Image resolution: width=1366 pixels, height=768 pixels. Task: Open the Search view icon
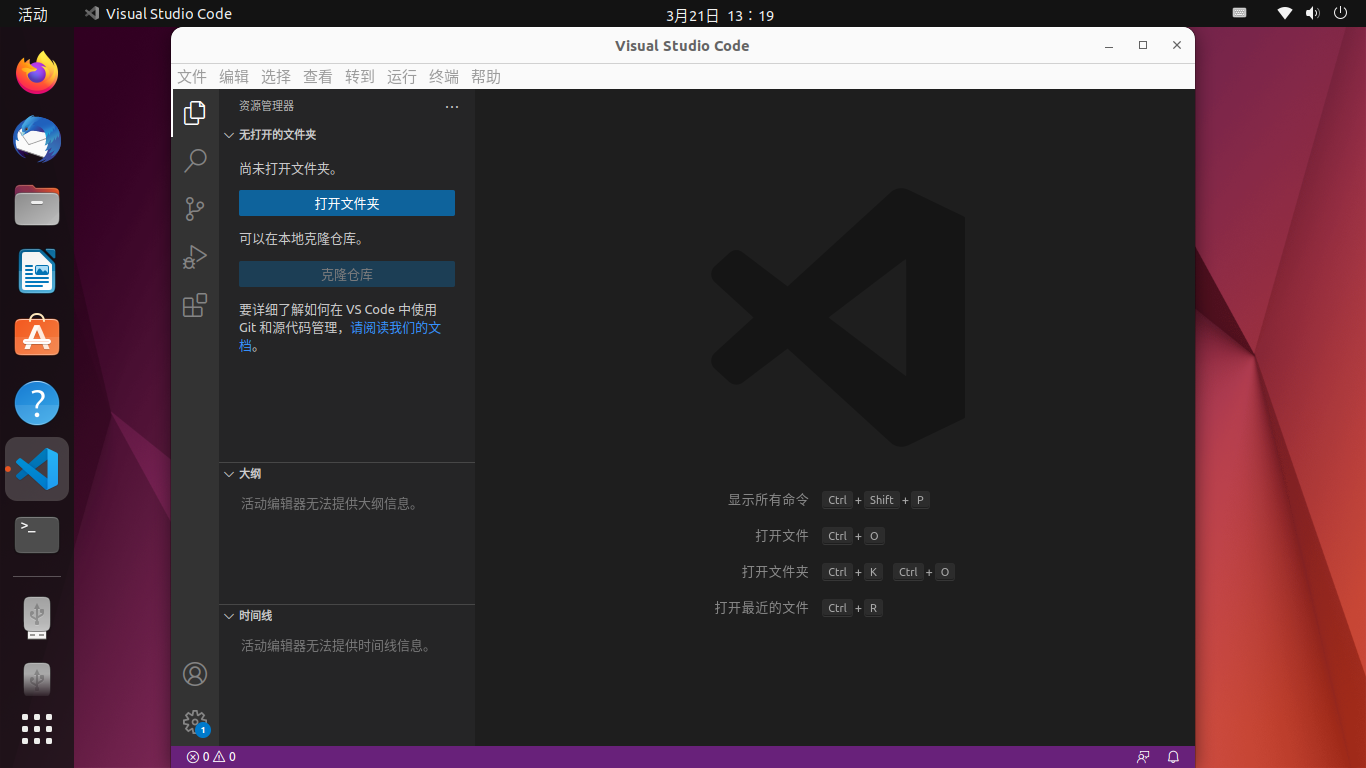click(195, 160)
